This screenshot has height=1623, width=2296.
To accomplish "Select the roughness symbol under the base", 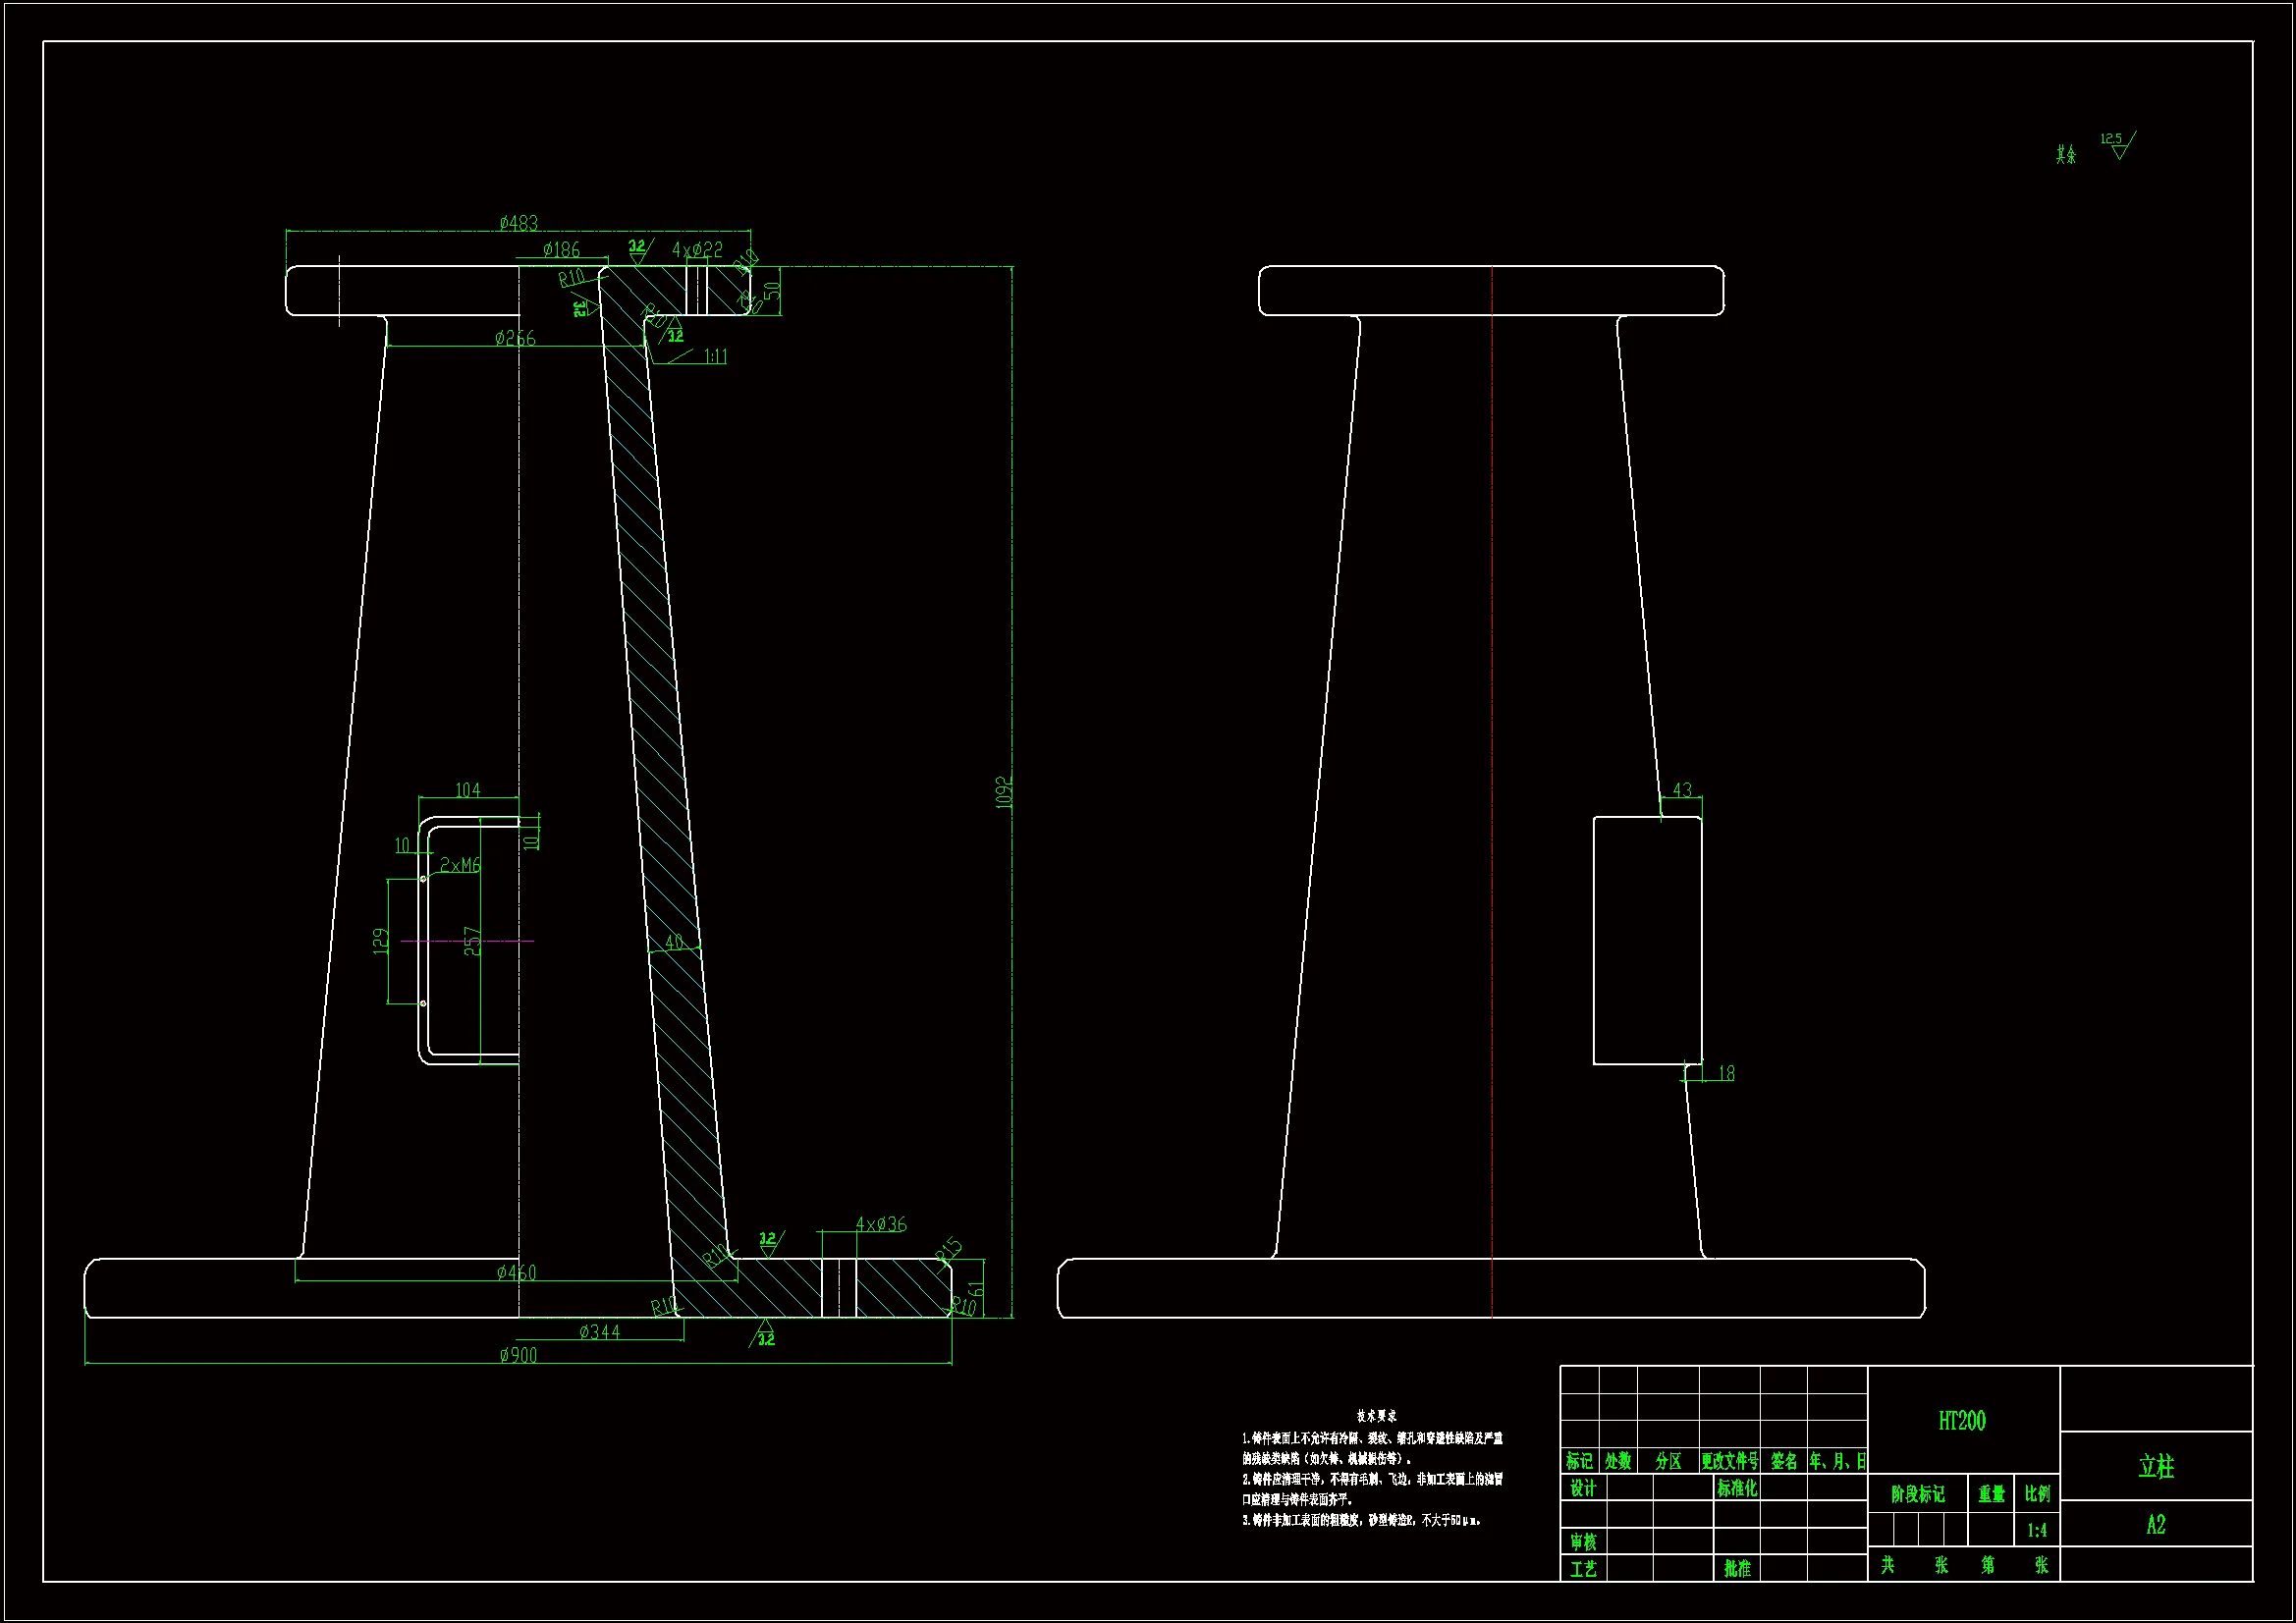I will 764,1334.
